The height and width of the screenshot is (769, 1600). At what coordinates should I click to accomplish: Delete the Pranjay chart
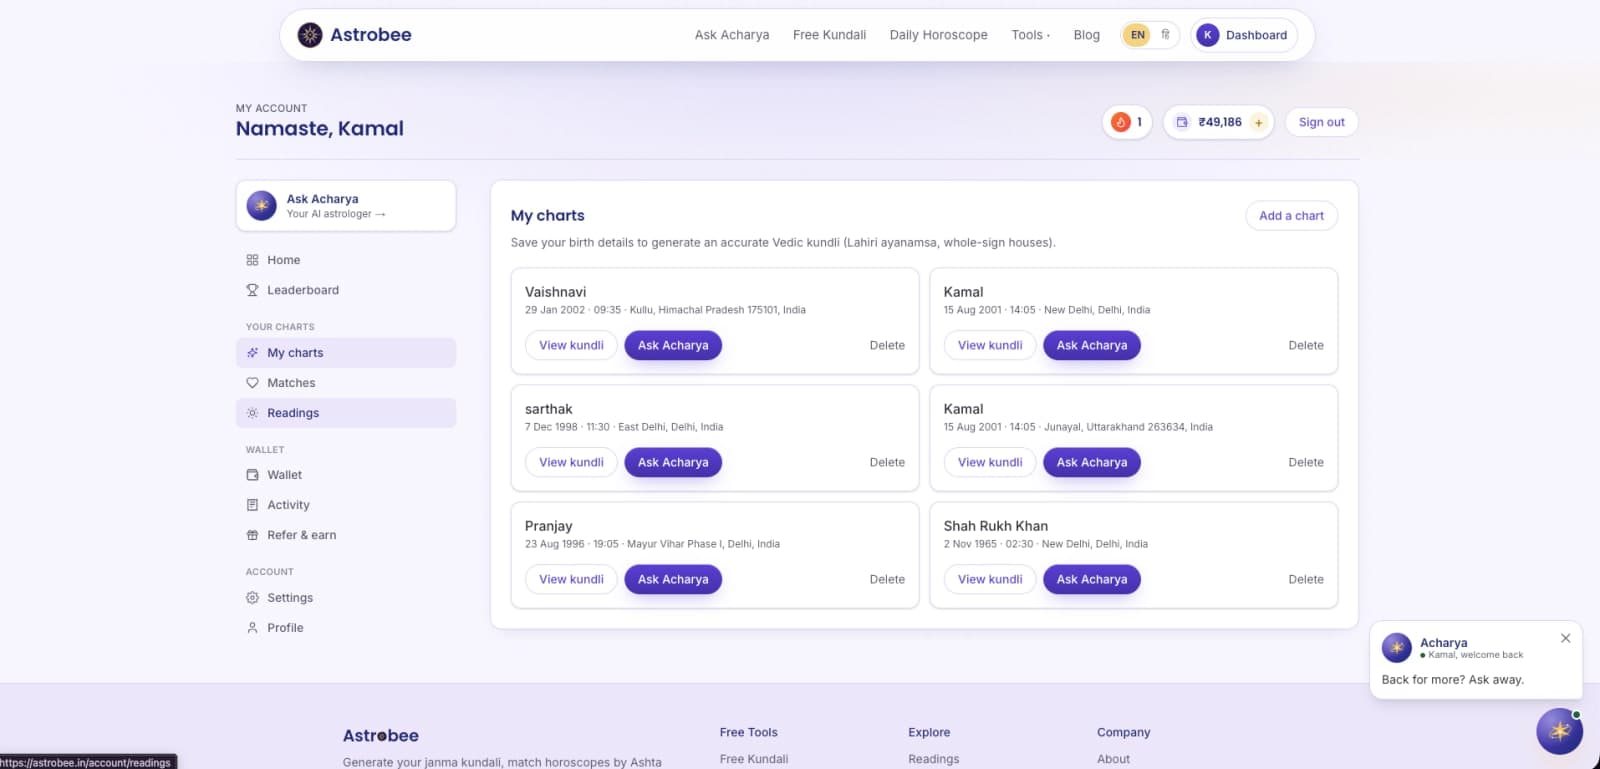point(887,580)
